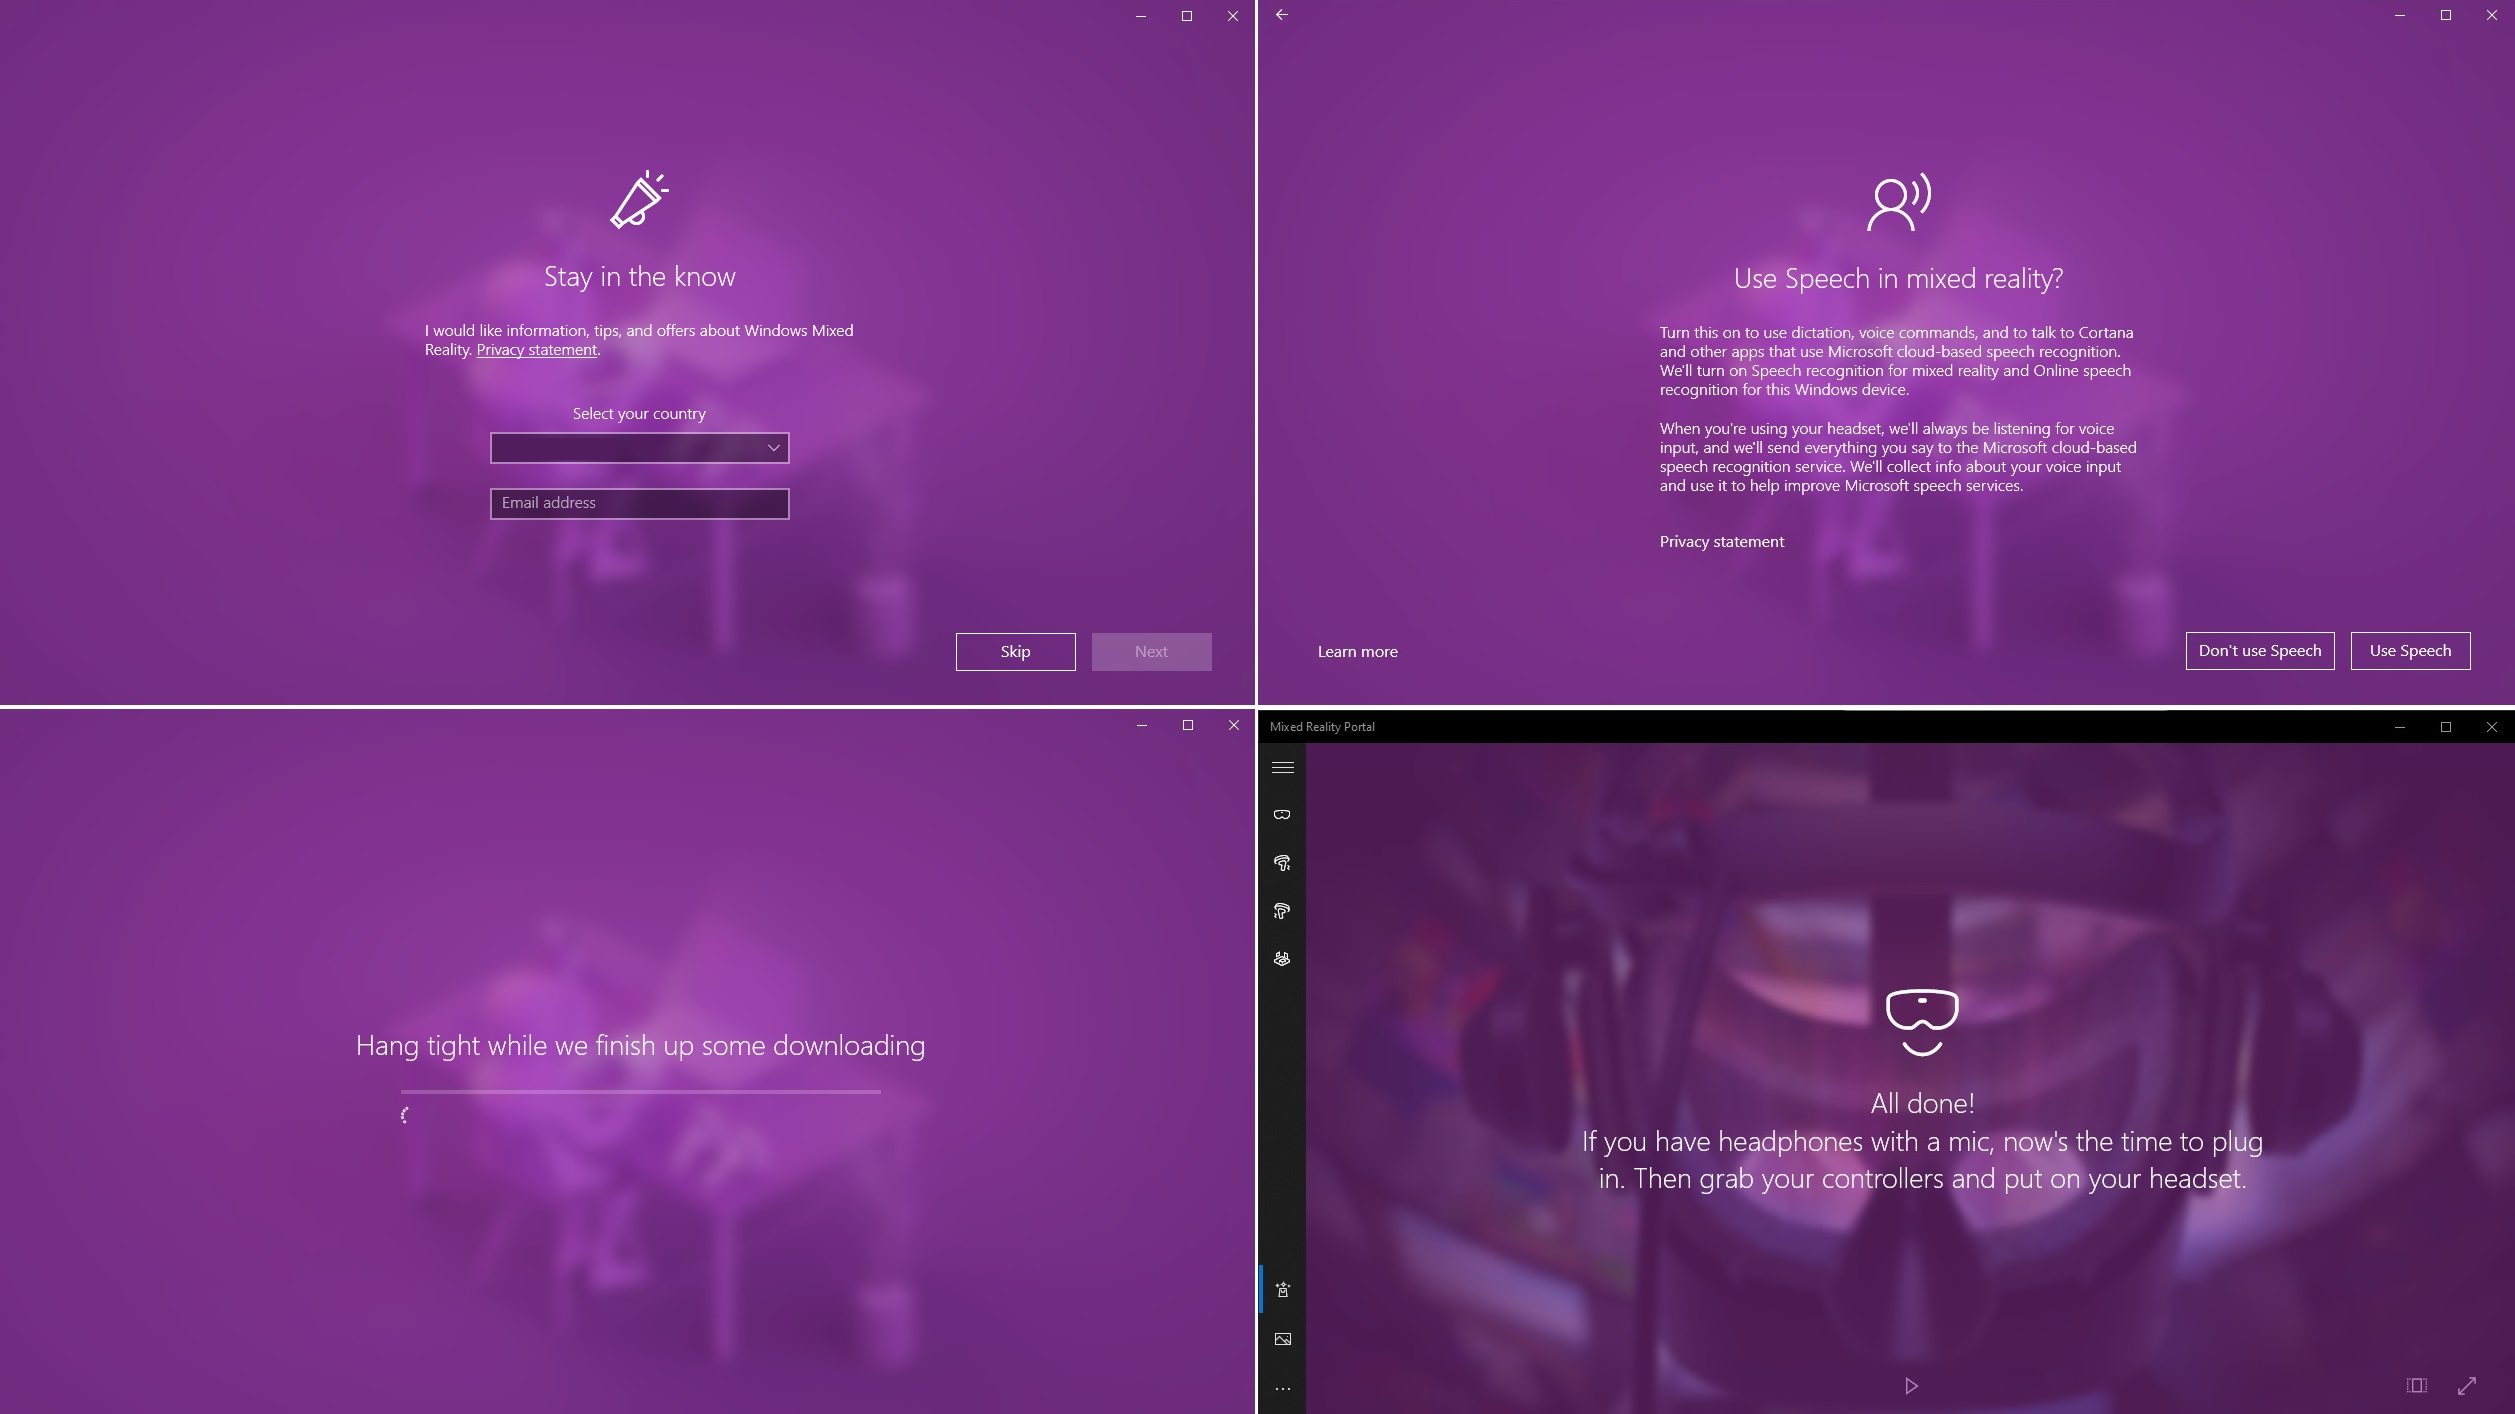Click the more options ellipsis icon in sidebar
Screen dimensions: 2515x1414
(1282, 1388)
